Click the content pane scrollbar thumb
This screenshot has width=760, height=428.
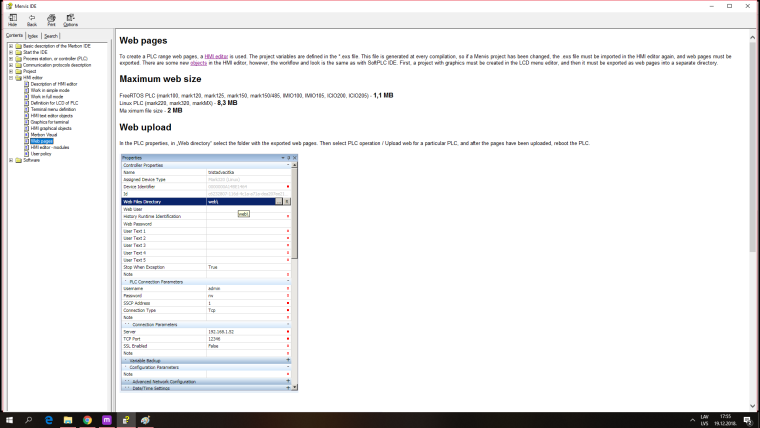tap(752, 147)
